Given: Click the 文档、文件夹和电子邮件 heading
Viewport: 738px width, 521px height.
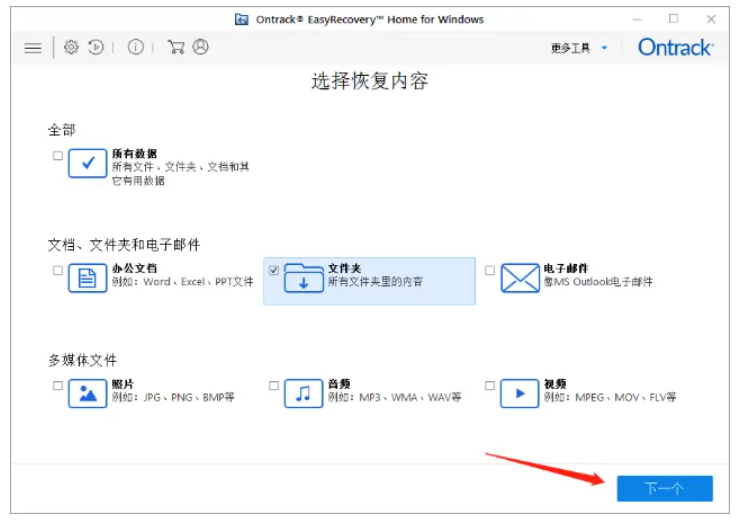Looking at the screenshot, I should coord(124,245).
